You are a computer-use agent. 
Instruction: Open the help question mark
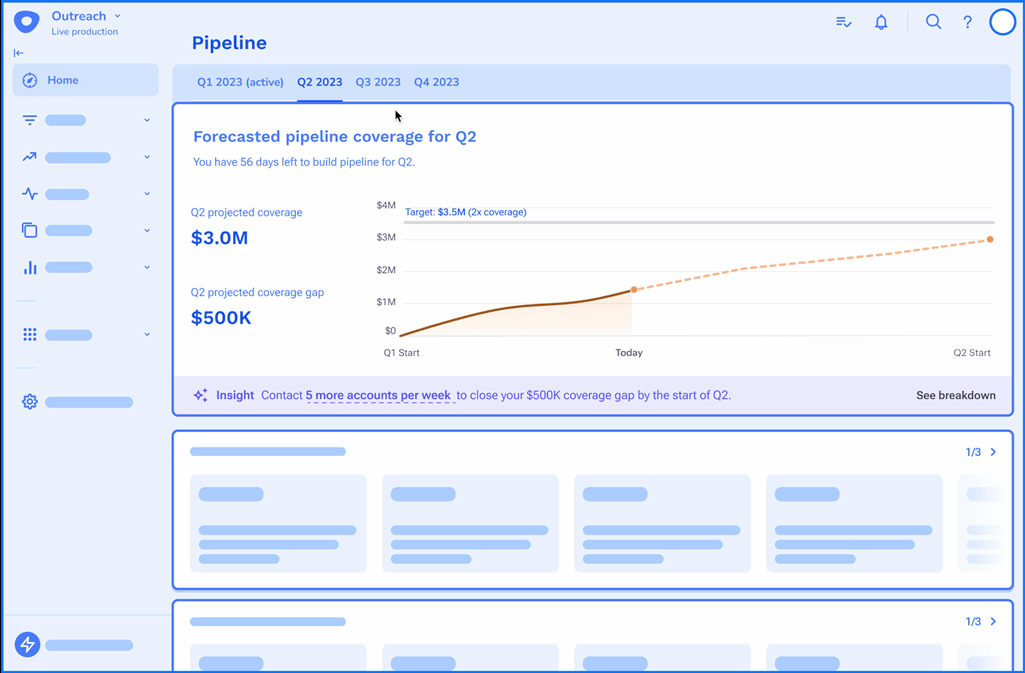pos(967,21)
